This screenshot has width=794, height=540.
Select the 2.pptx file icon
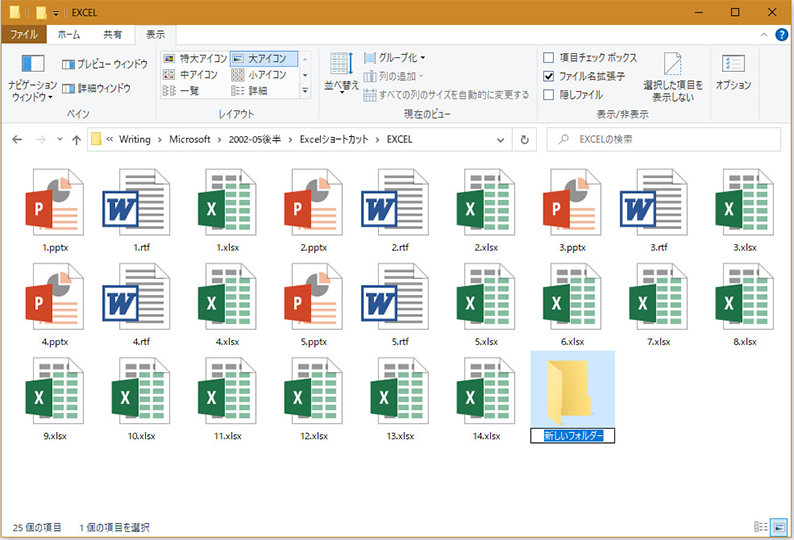tap(313, 202)
